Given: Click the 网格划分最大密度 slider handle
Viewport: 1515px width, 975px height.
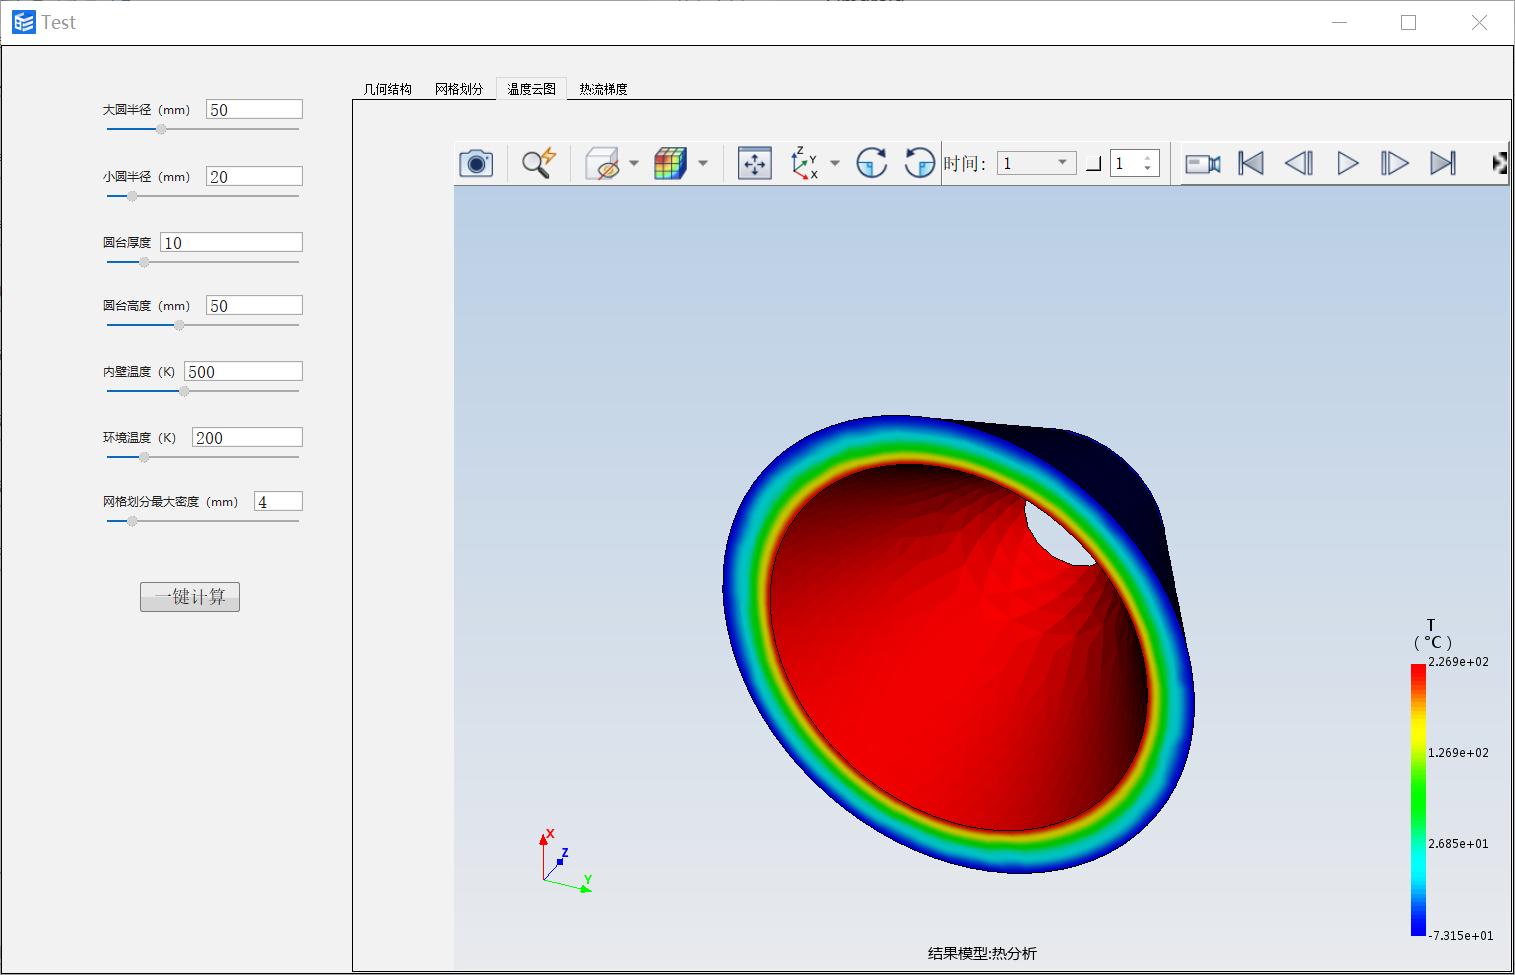Looking at the screenshot, I should point(132,521).
